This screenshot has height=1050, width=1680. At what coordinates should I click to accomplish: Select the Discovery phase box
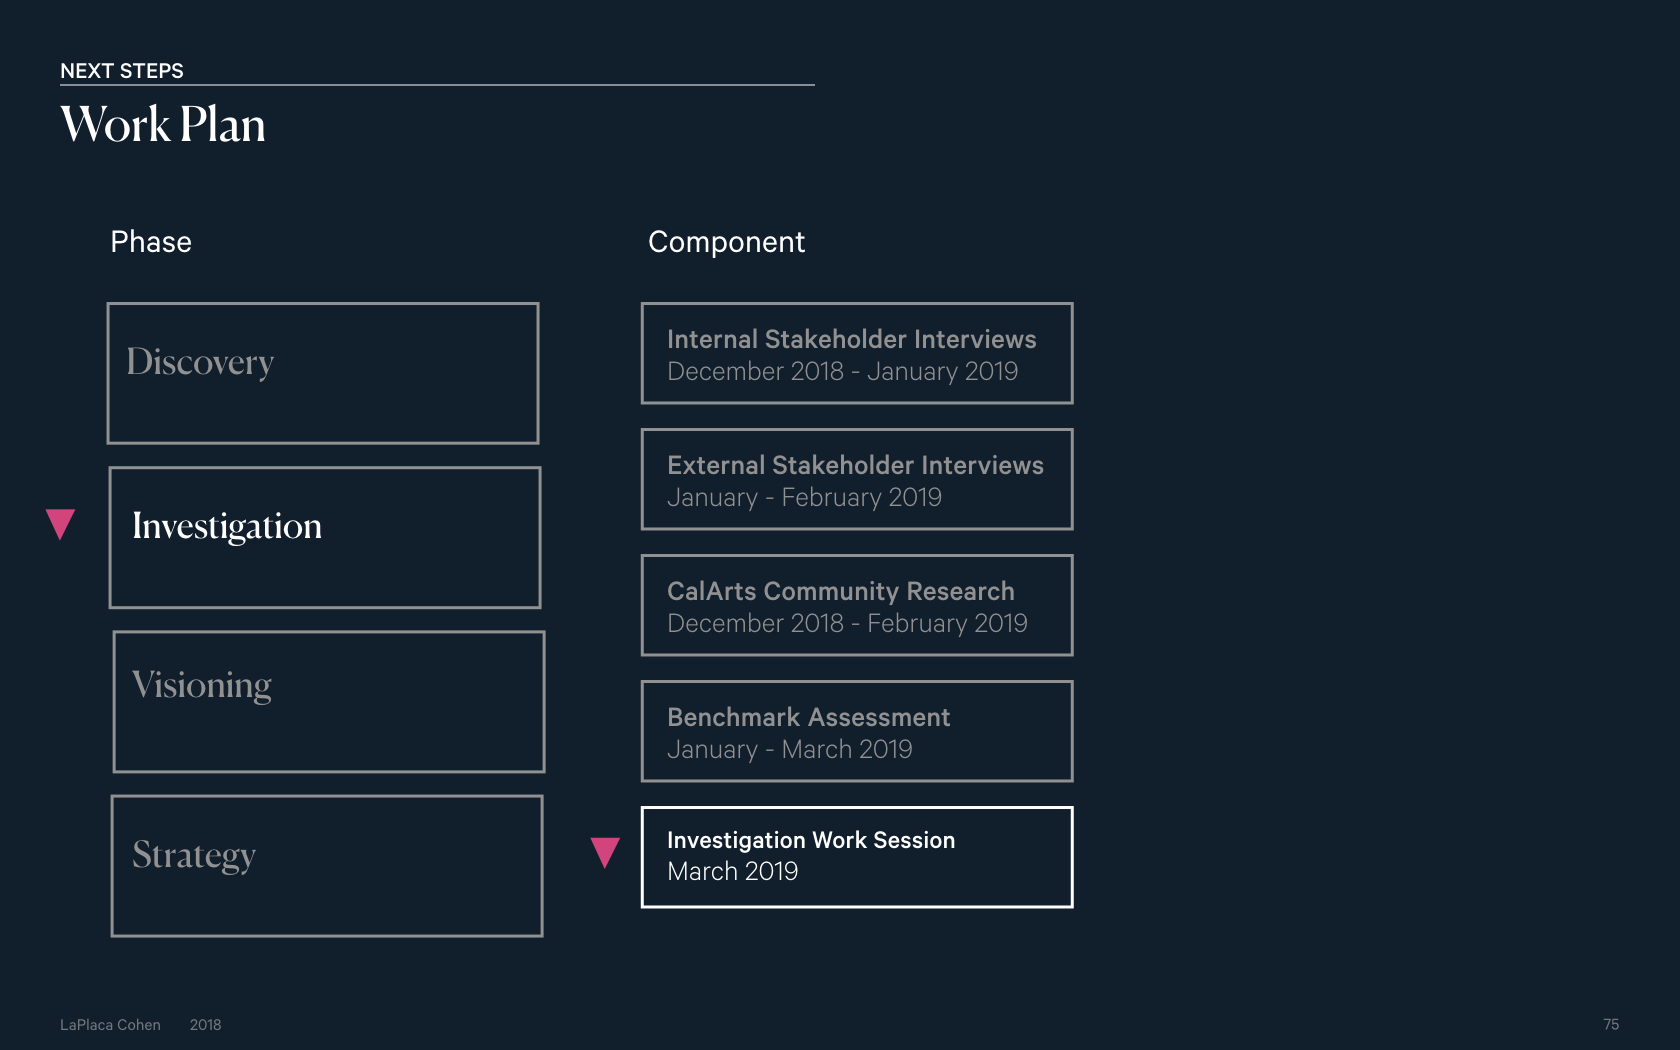coord(323,373)
